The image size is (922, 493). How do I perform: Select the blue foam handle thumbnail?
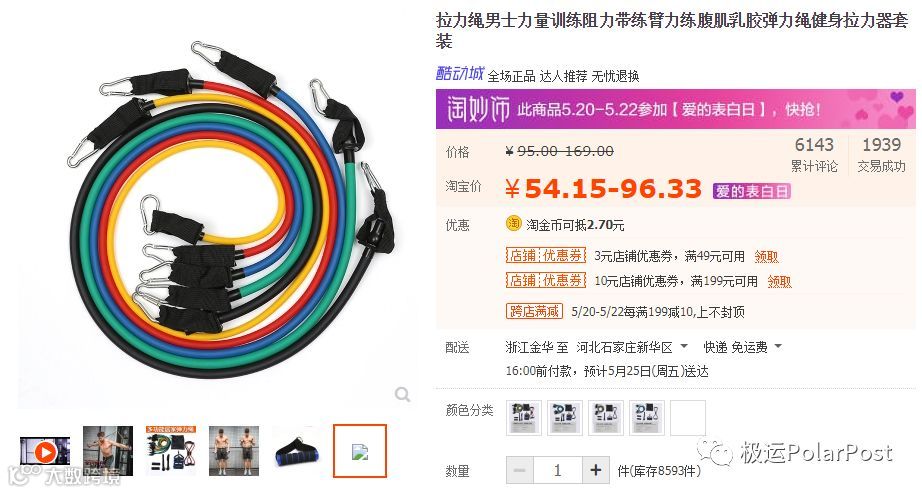(x=297, y=452)
